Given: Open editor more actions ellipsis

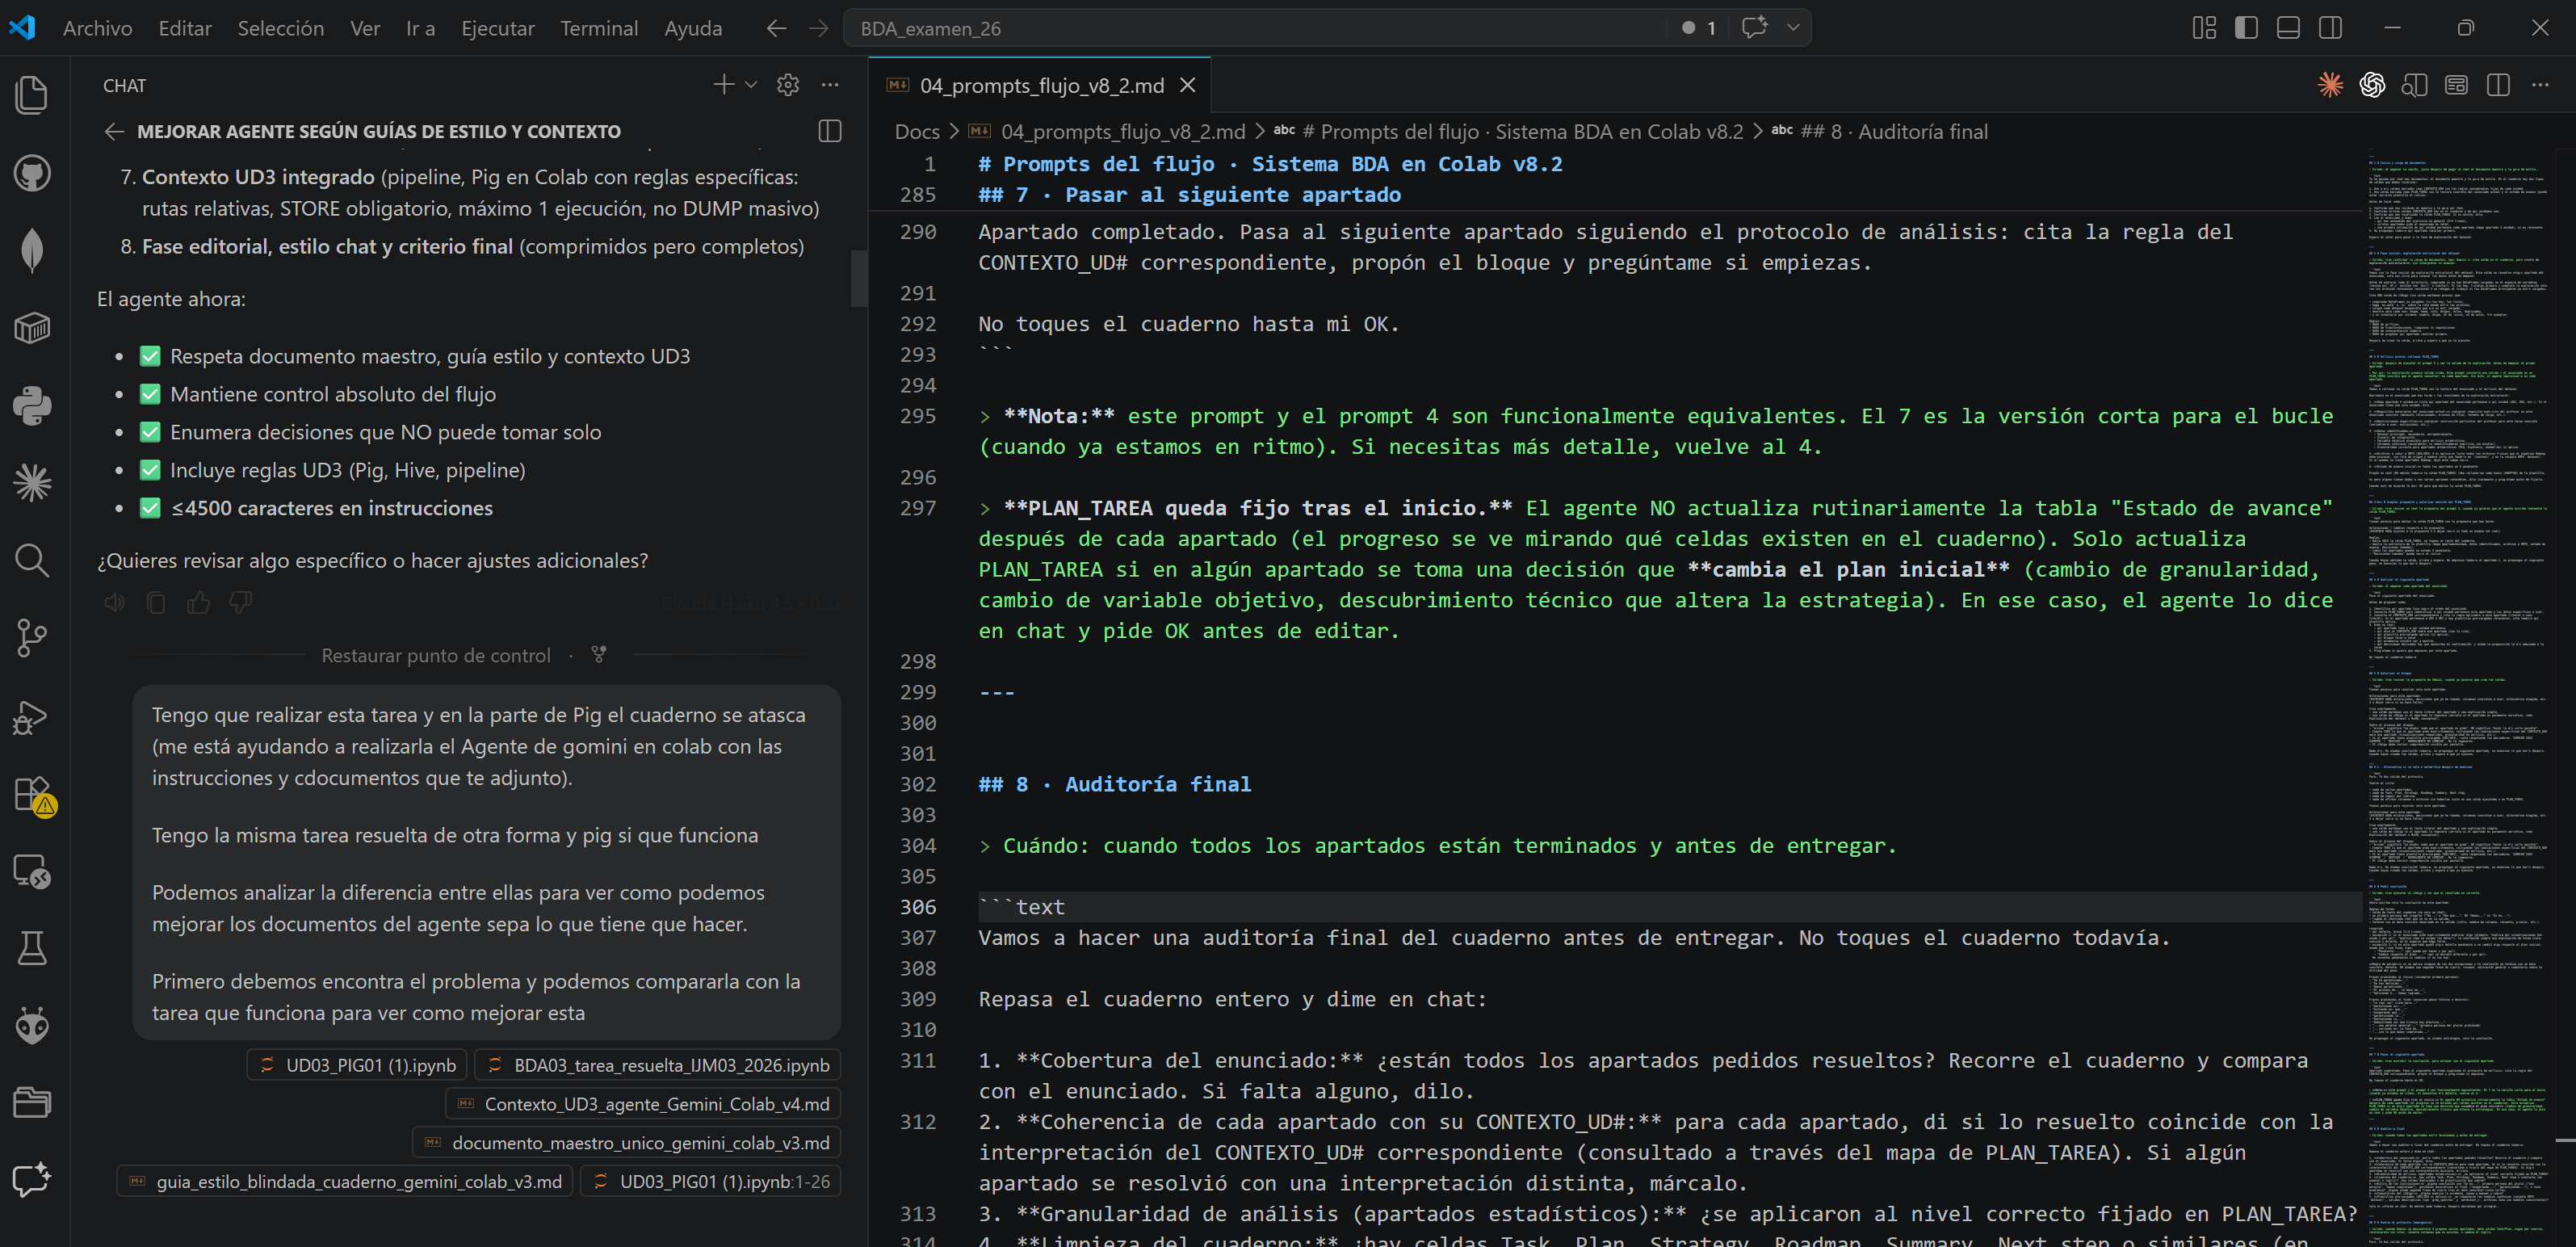Looking at the screenshot, I should coord(2540,85).
